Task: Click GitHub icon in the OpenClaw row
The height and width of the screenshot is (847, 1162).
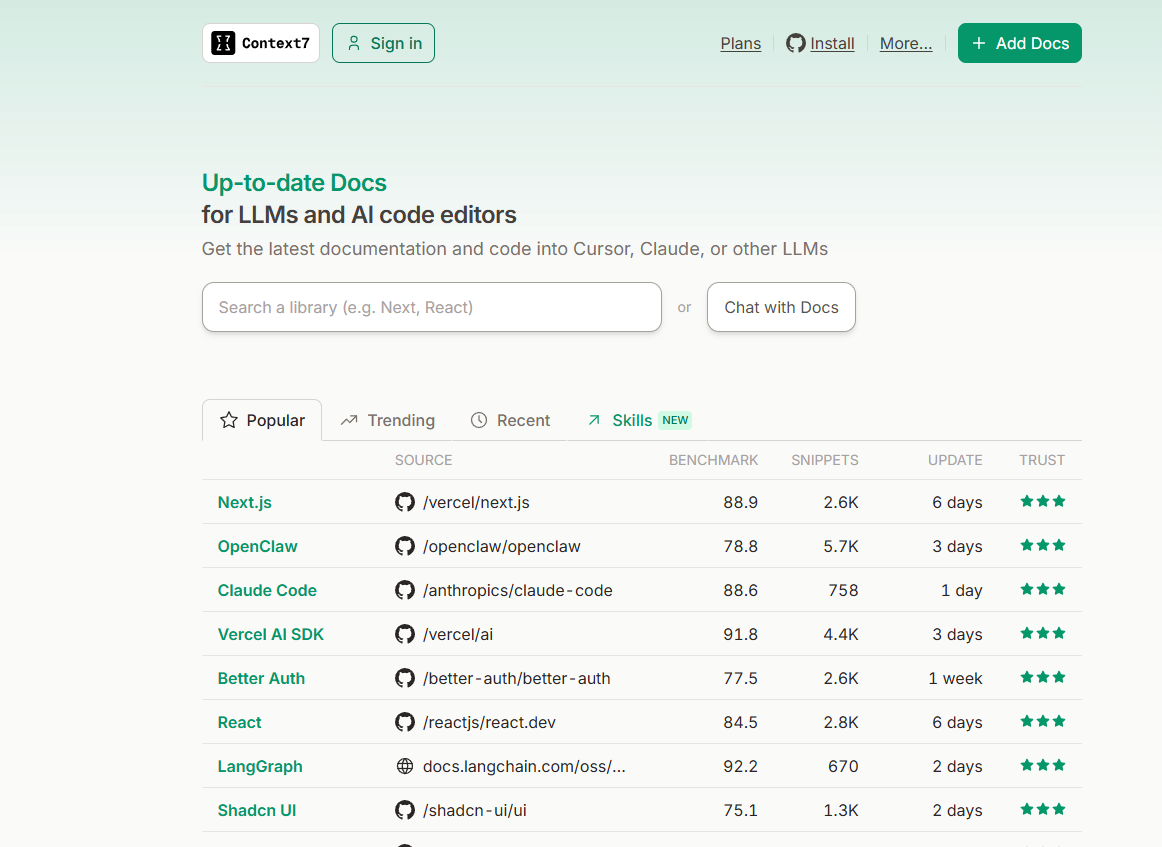Action: (405, 546)
